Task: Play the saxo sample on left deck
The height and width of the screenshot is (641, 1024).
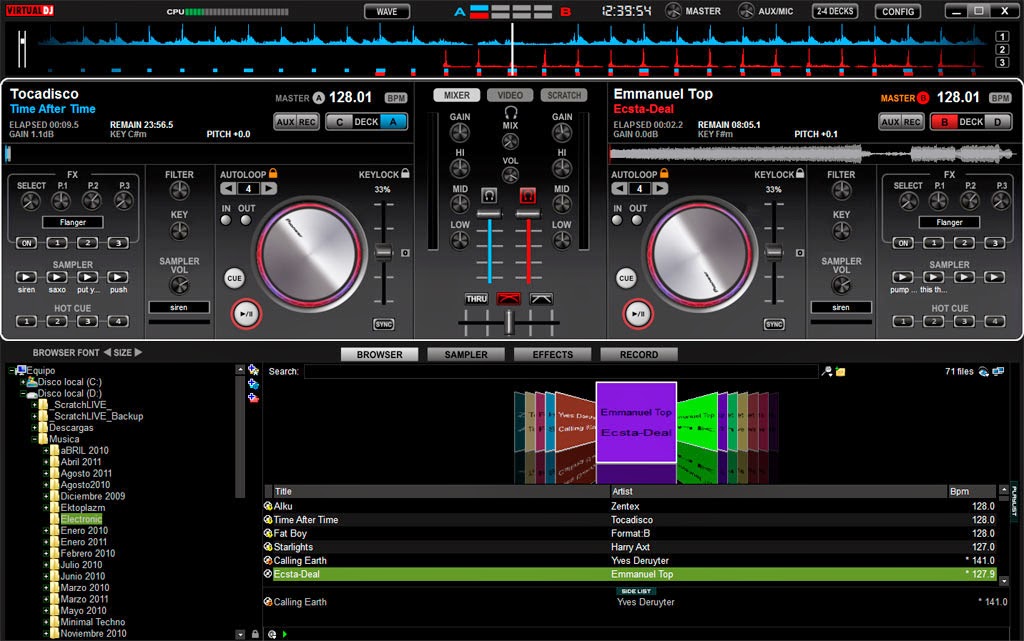Action: (57, 277)
